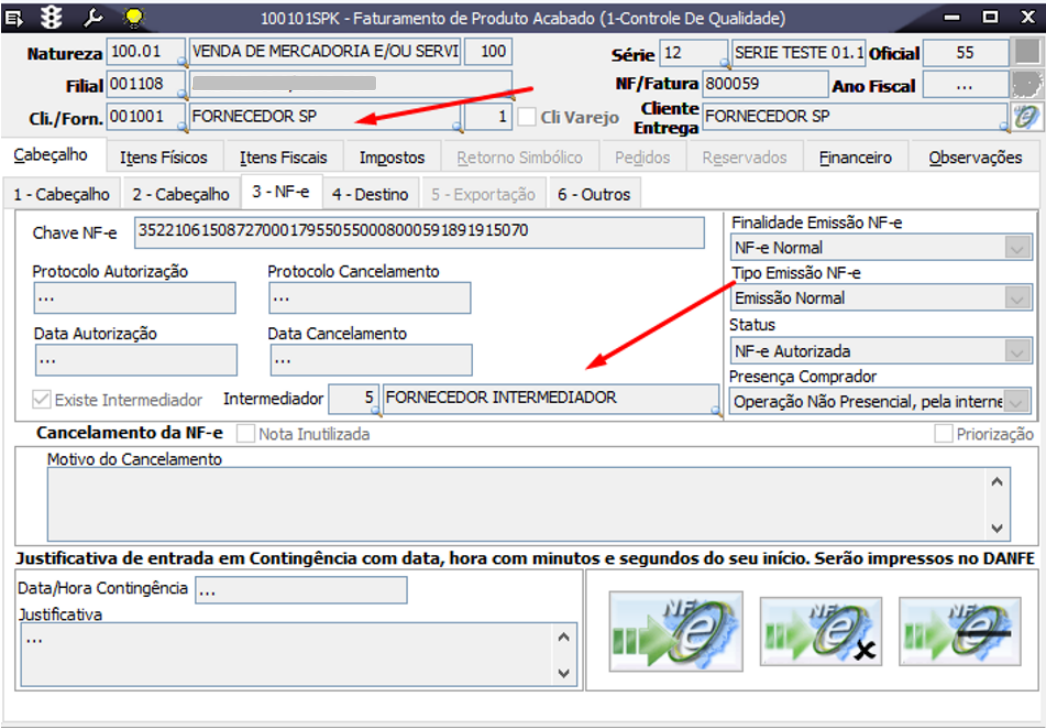The image size is (1046, 728).
Task: Click the VENDA DE MERCADORIA description field
Action: click(x=325, y=52)
